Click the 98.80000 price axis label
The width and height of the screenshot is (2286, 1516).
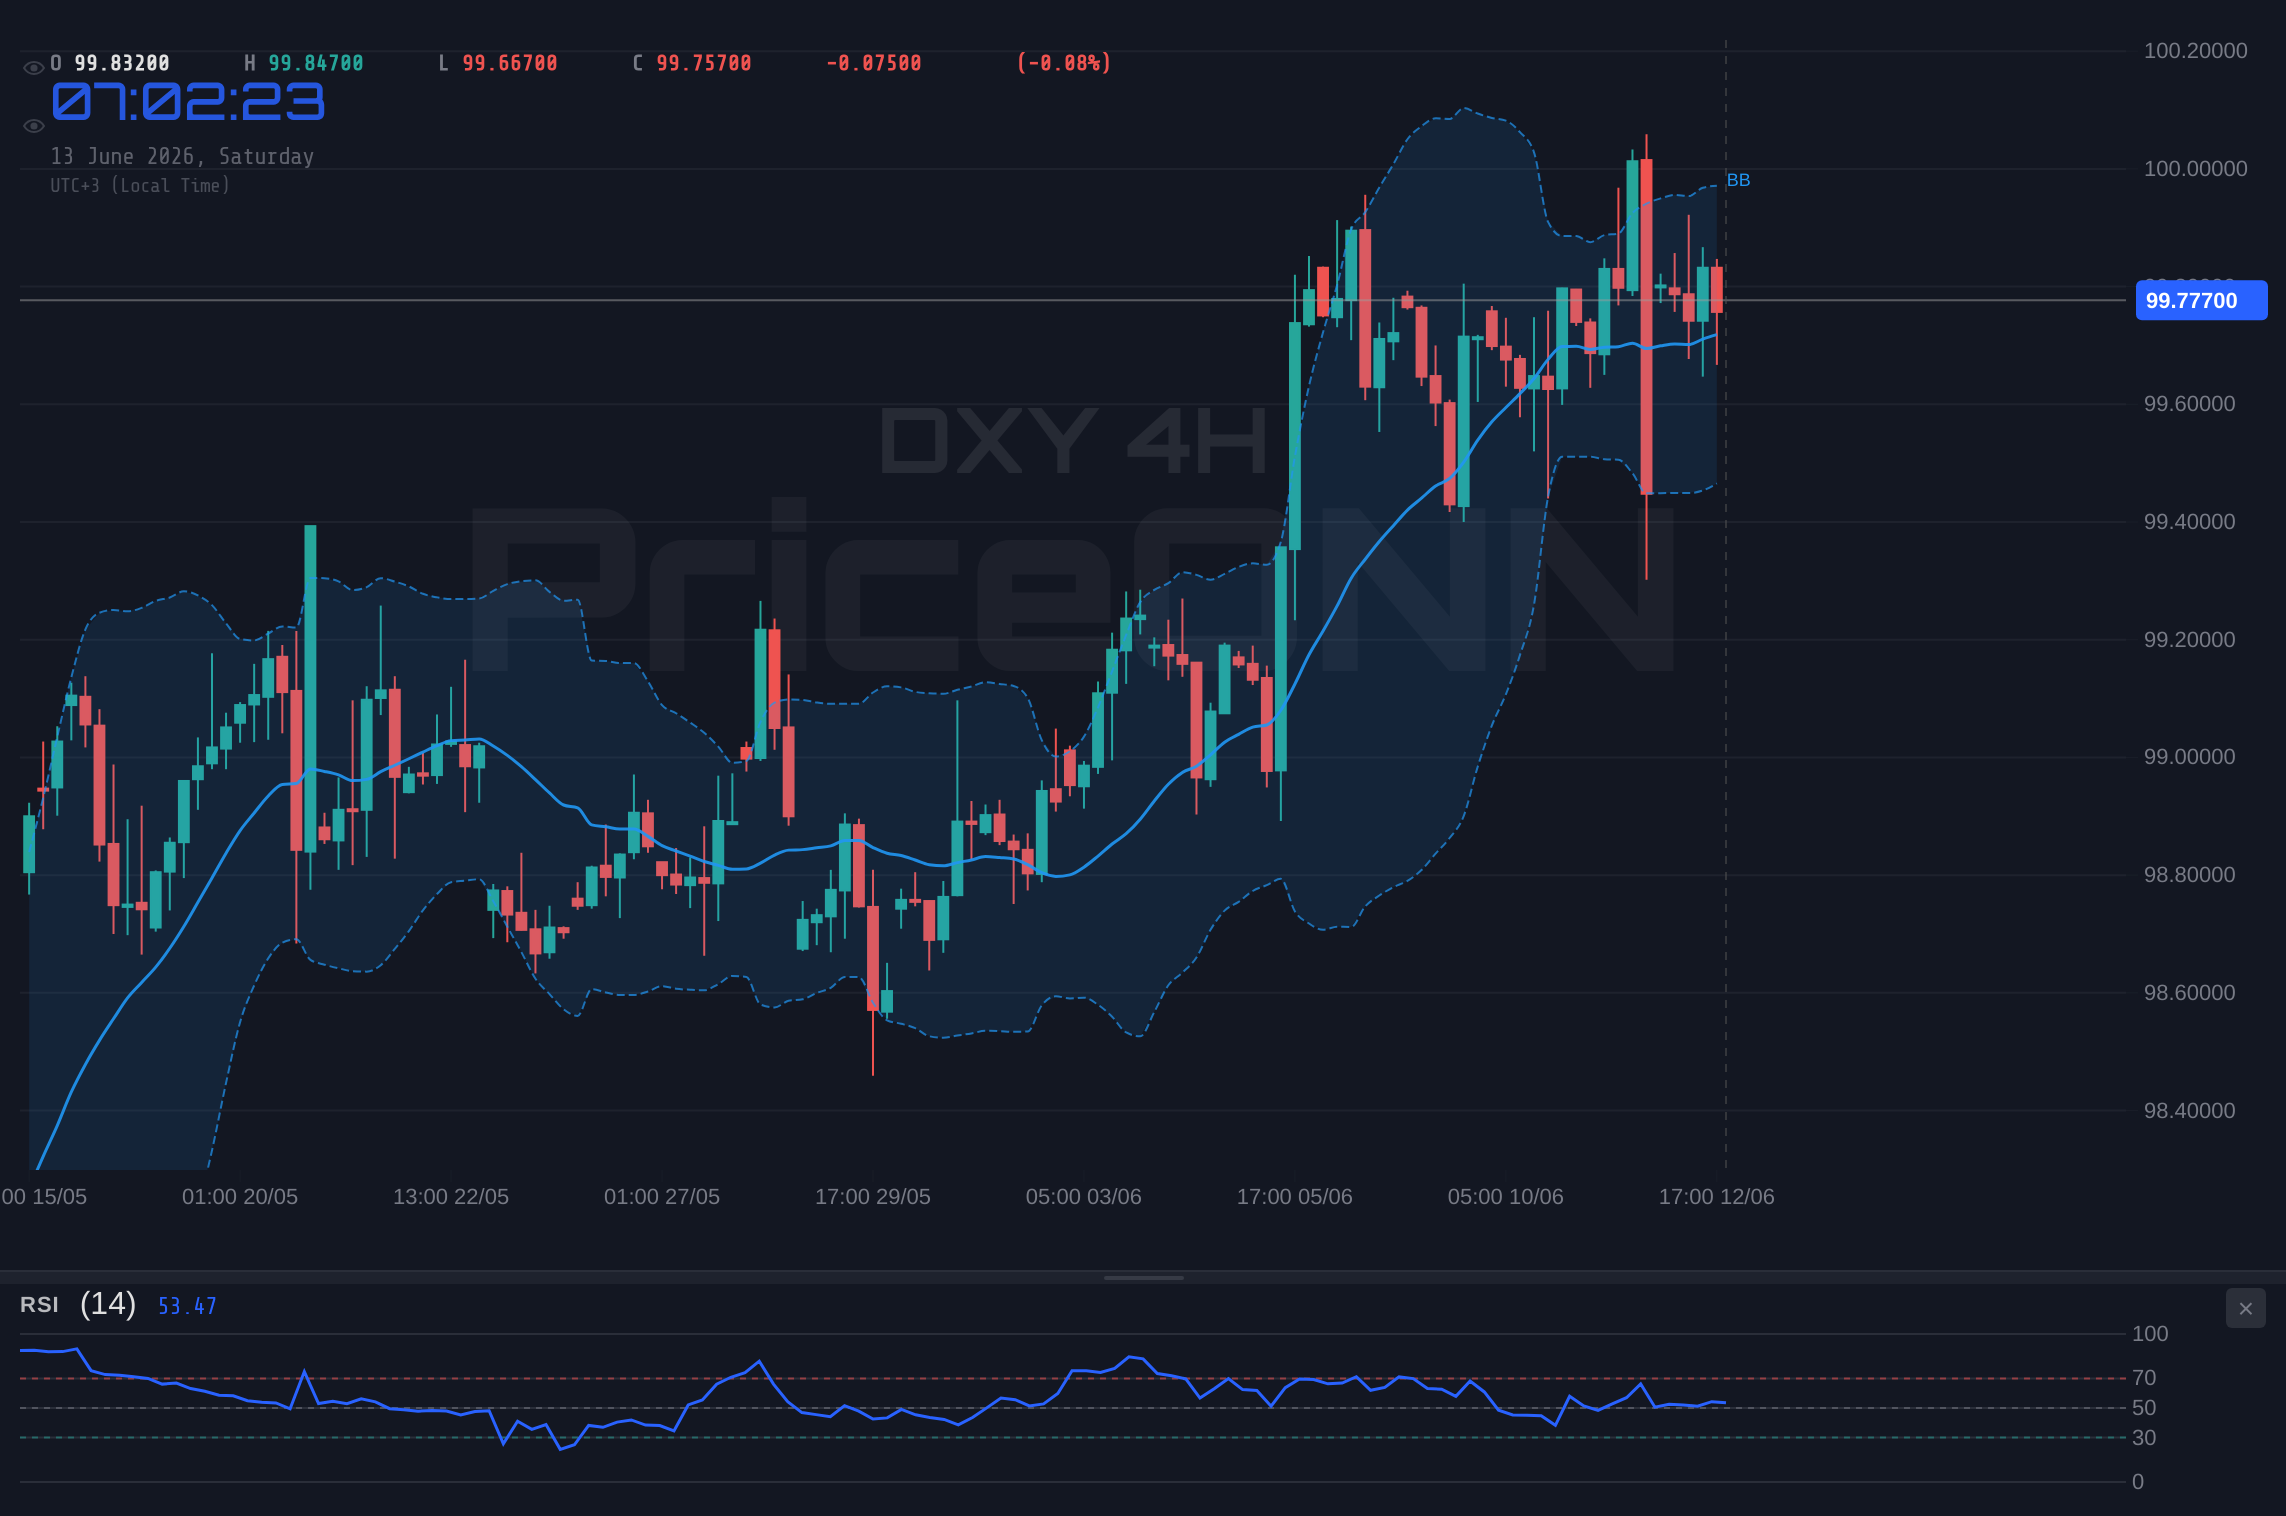[2189, 875]
